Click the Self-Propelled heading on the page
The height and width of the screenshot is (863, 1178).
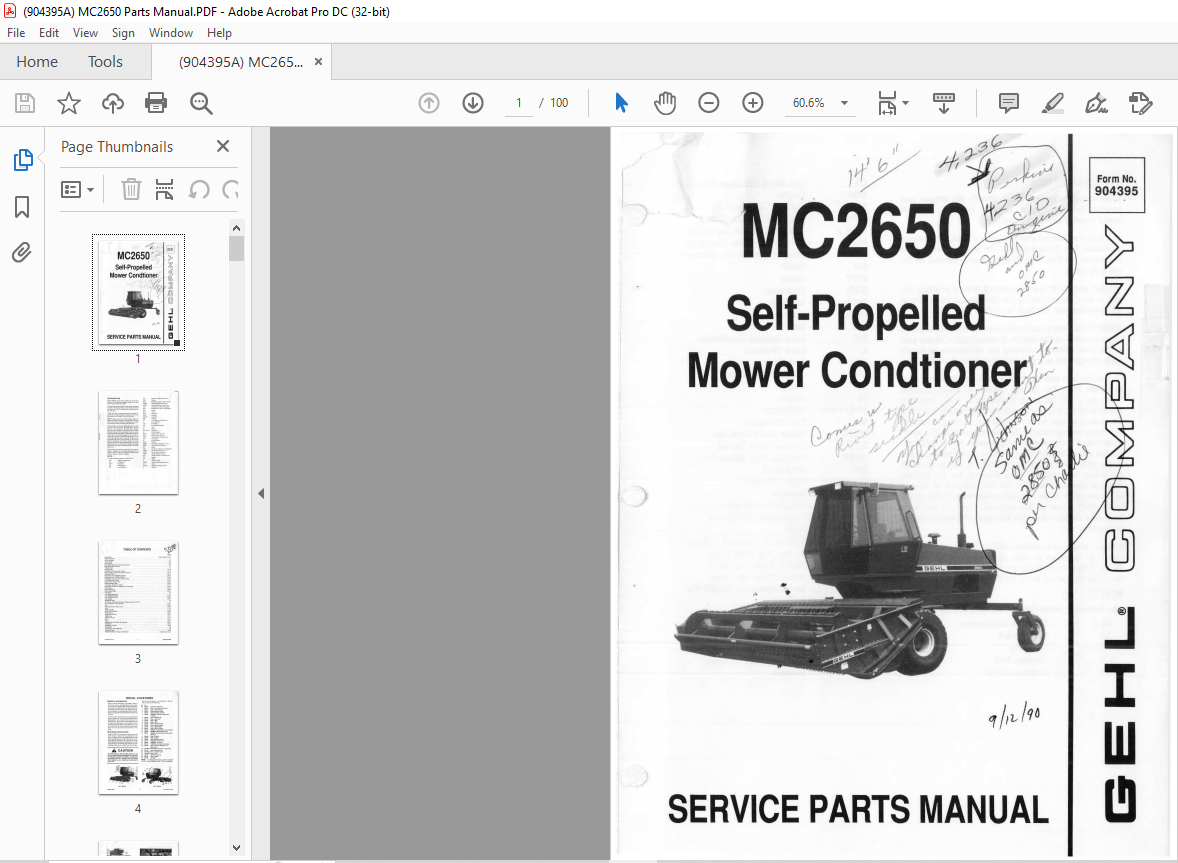pos(856,312)
